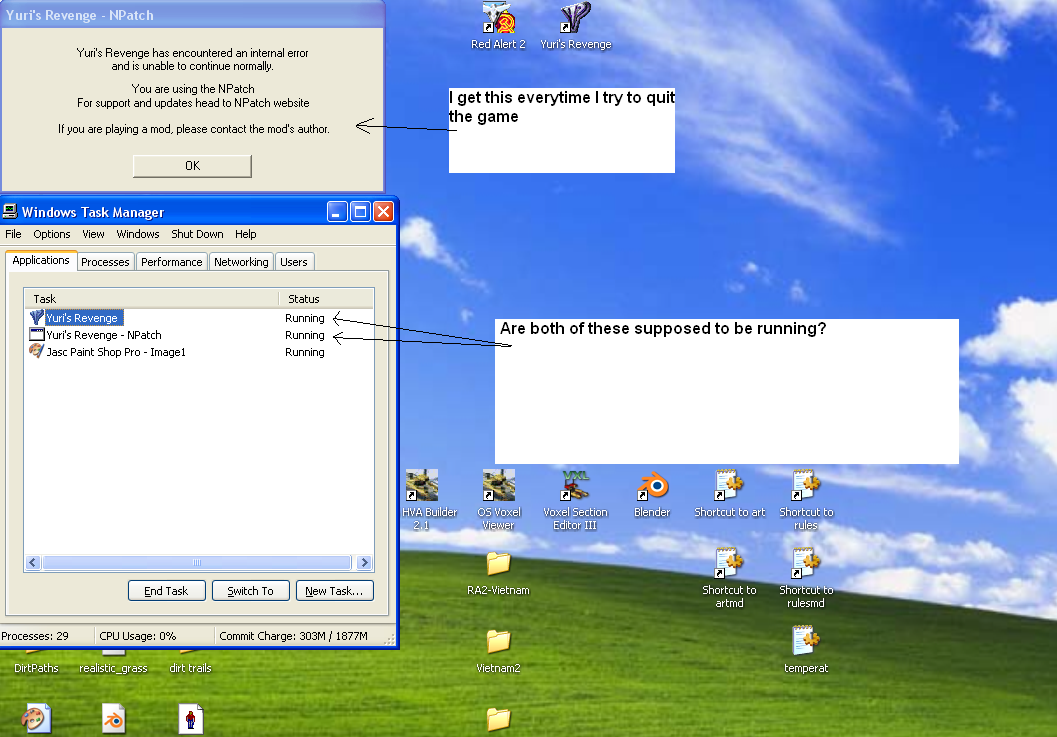Viewport: 1057px width, 737px height.
Task: Click the Blender file icon at desktop bottom
Action: coord(113,719)
